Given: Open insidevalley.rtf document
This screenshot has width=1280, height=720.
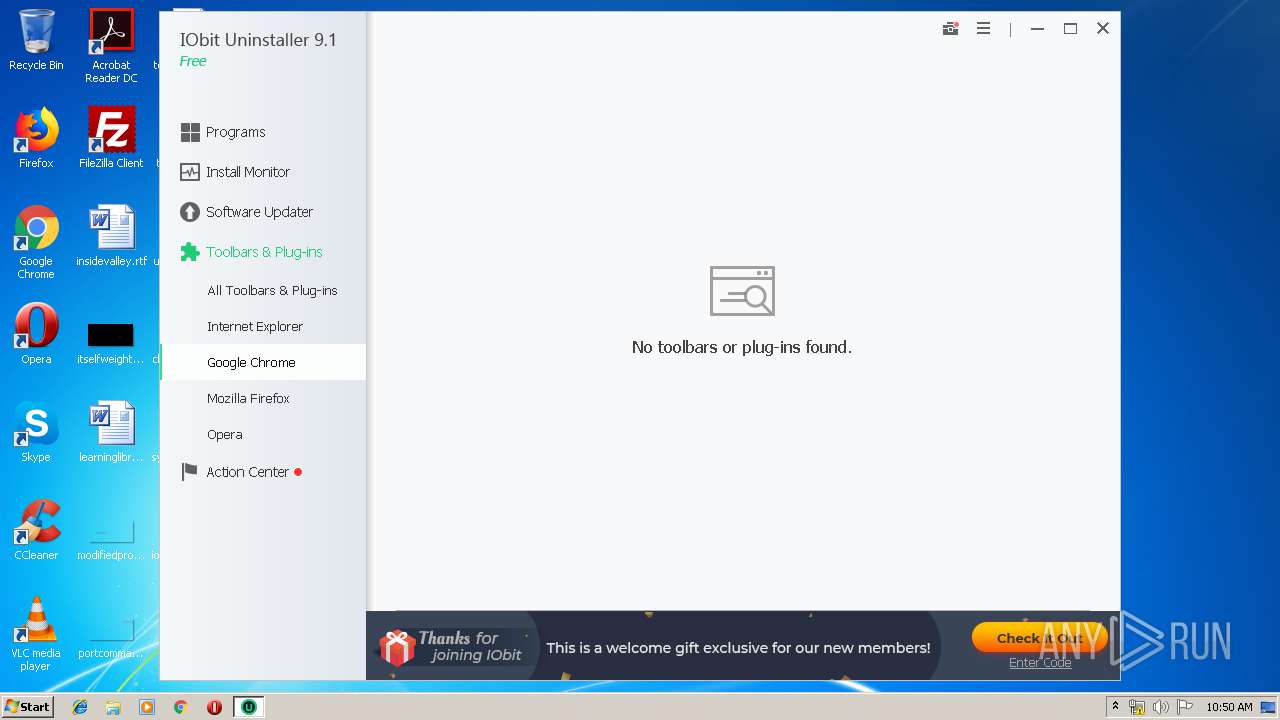Looking at the screenshot, I should coord(111,236).
